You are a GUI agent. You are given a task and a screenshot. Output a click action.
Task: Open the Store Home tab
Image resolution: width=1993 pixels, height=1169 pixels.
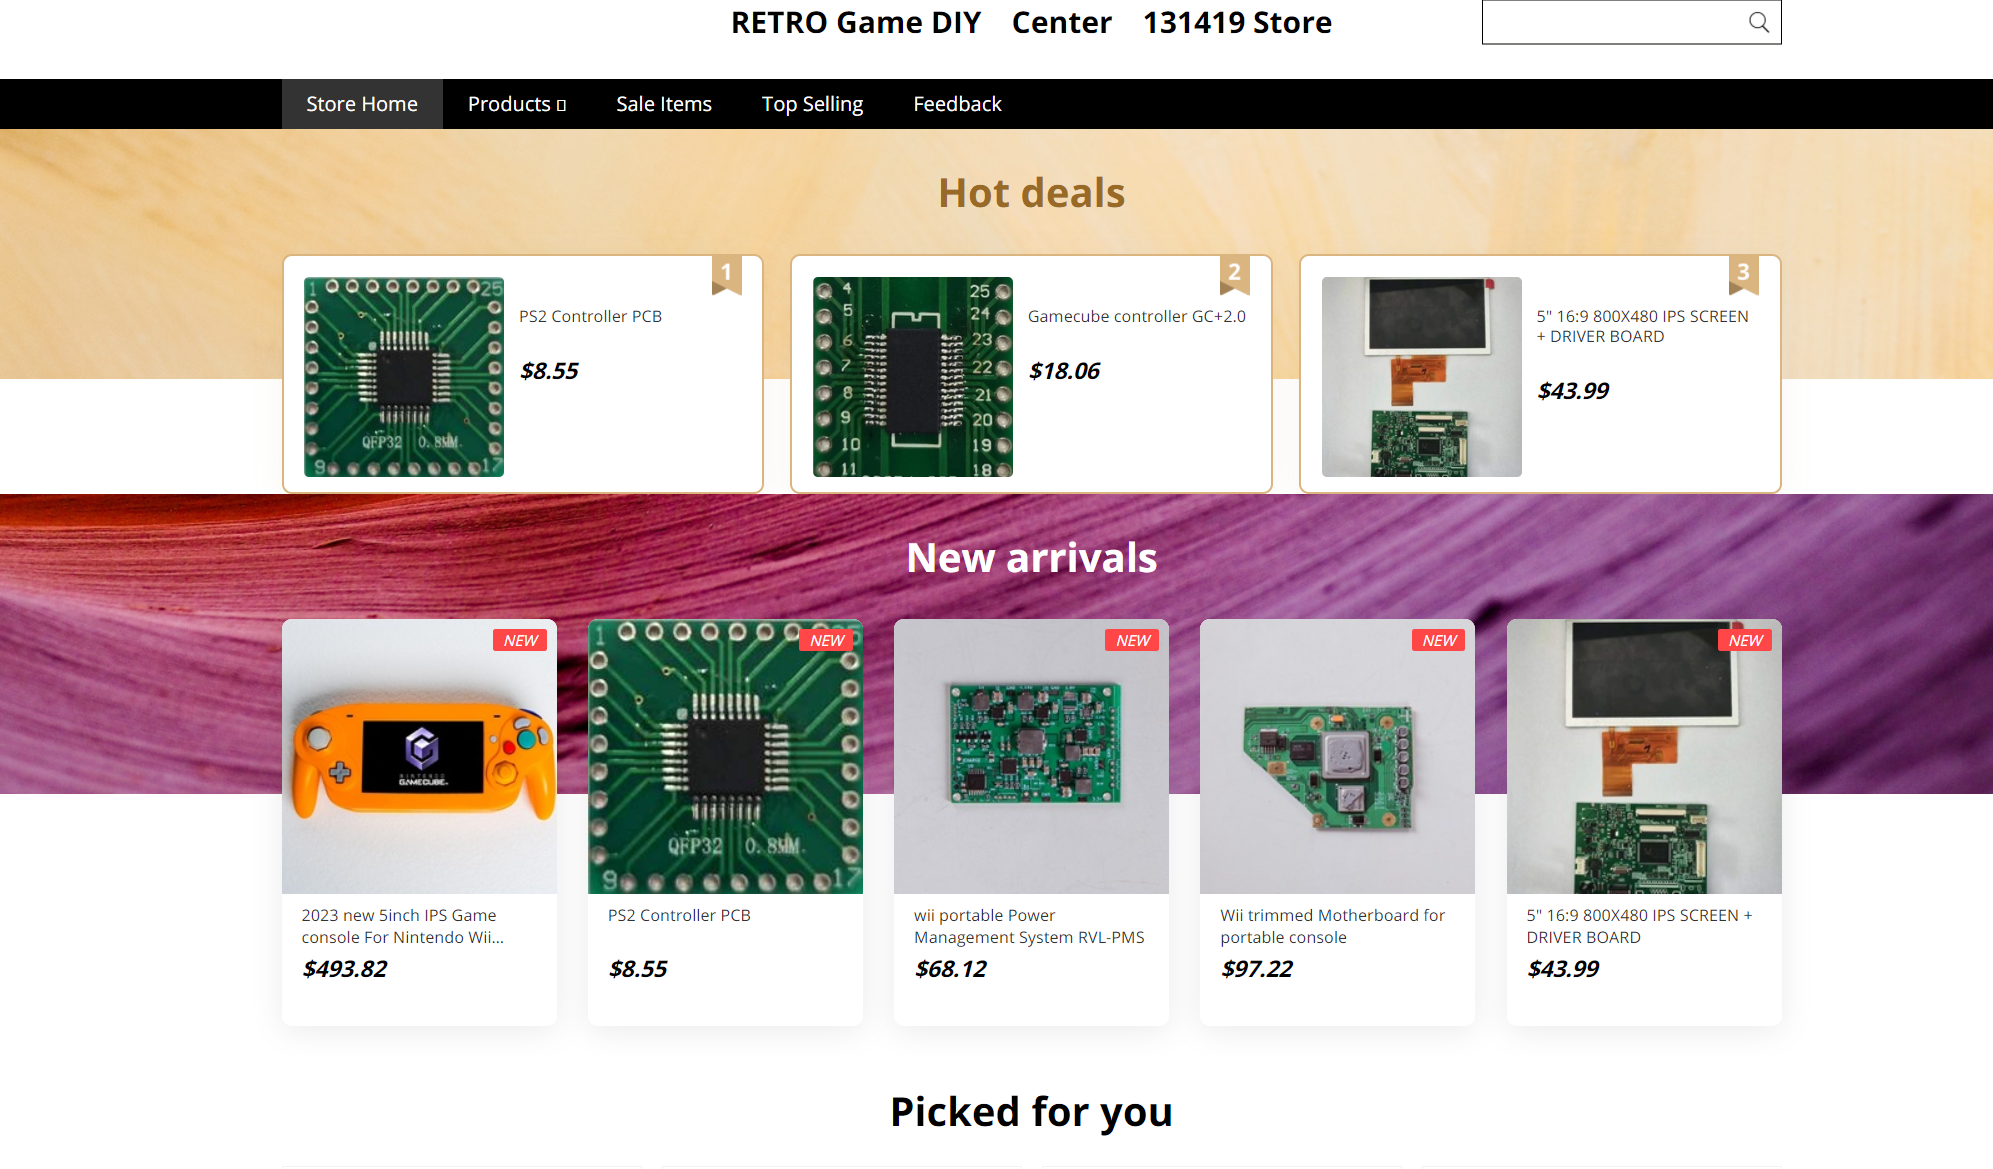pyautogui.click(x=362, y=104)
